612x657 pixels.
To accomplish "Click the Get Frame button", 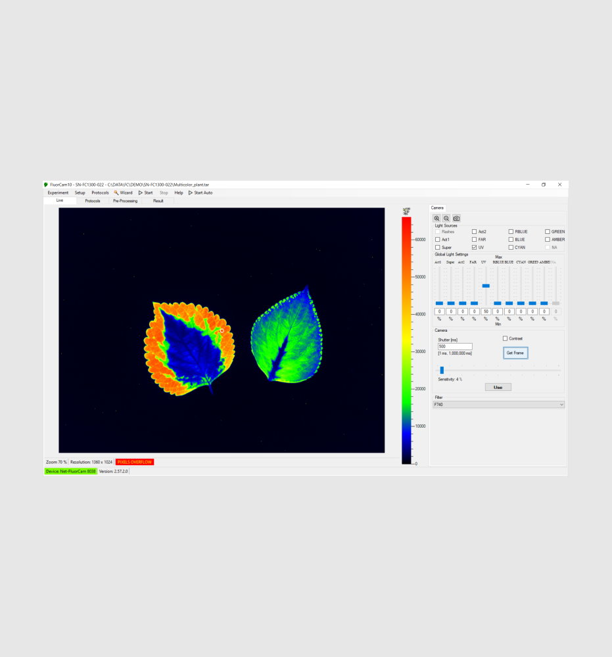I will 515,353.
